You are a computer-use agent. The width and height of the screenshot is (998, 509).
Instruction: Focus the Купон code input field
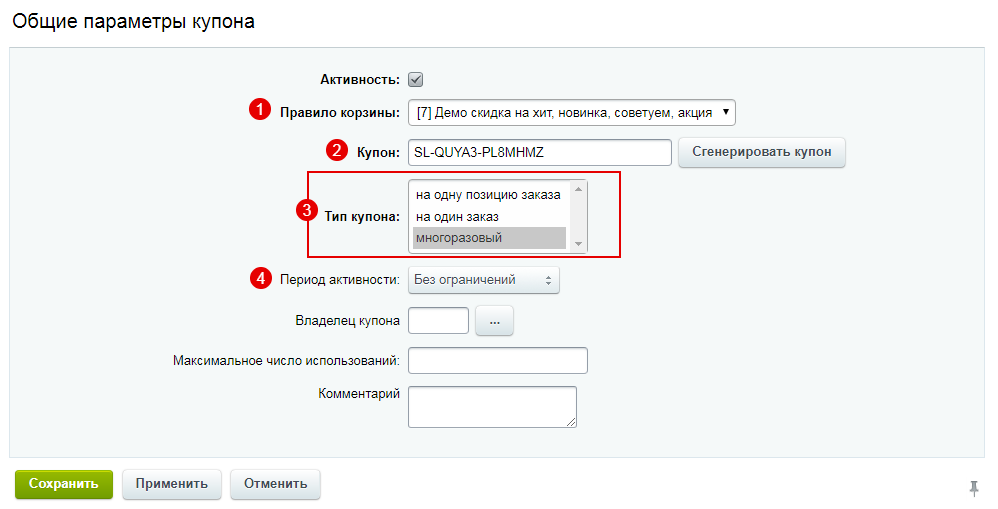(x=540, y=153)
